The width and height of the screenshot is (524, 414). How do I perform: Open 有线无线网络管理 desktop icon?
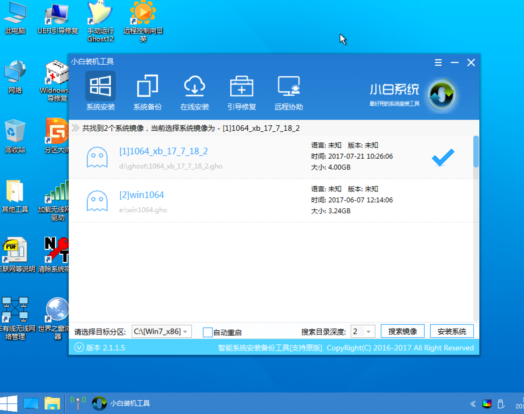coord(17,318)
